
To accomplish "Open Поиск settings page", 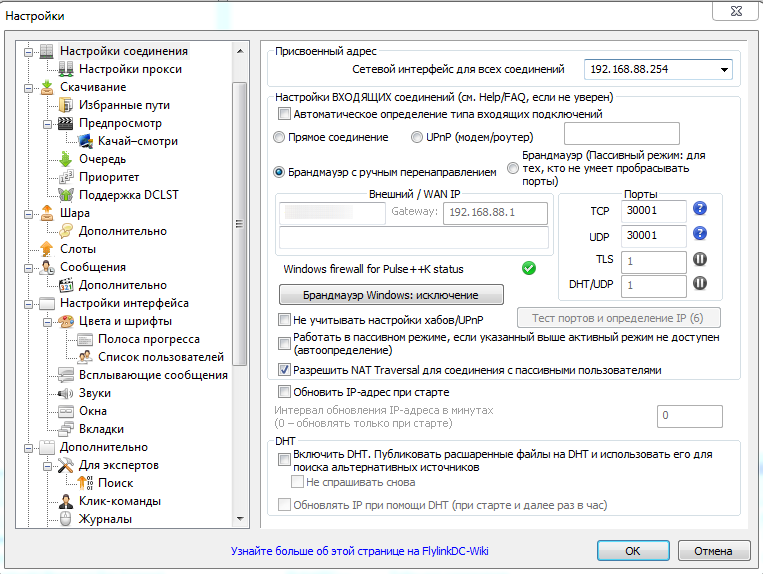I will pos(115,483).
